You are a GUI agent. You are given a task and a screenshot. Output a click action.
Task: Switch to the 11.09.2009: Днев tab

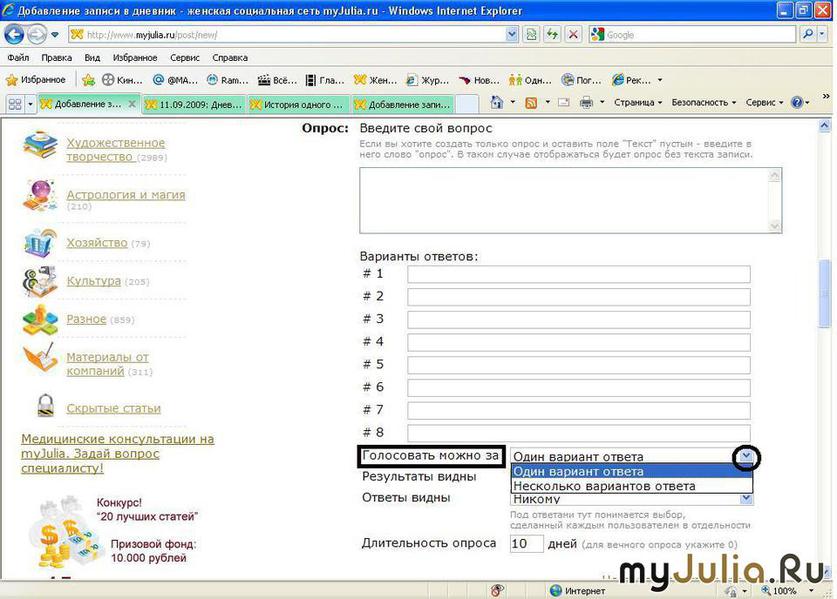[x=193, y=104]
